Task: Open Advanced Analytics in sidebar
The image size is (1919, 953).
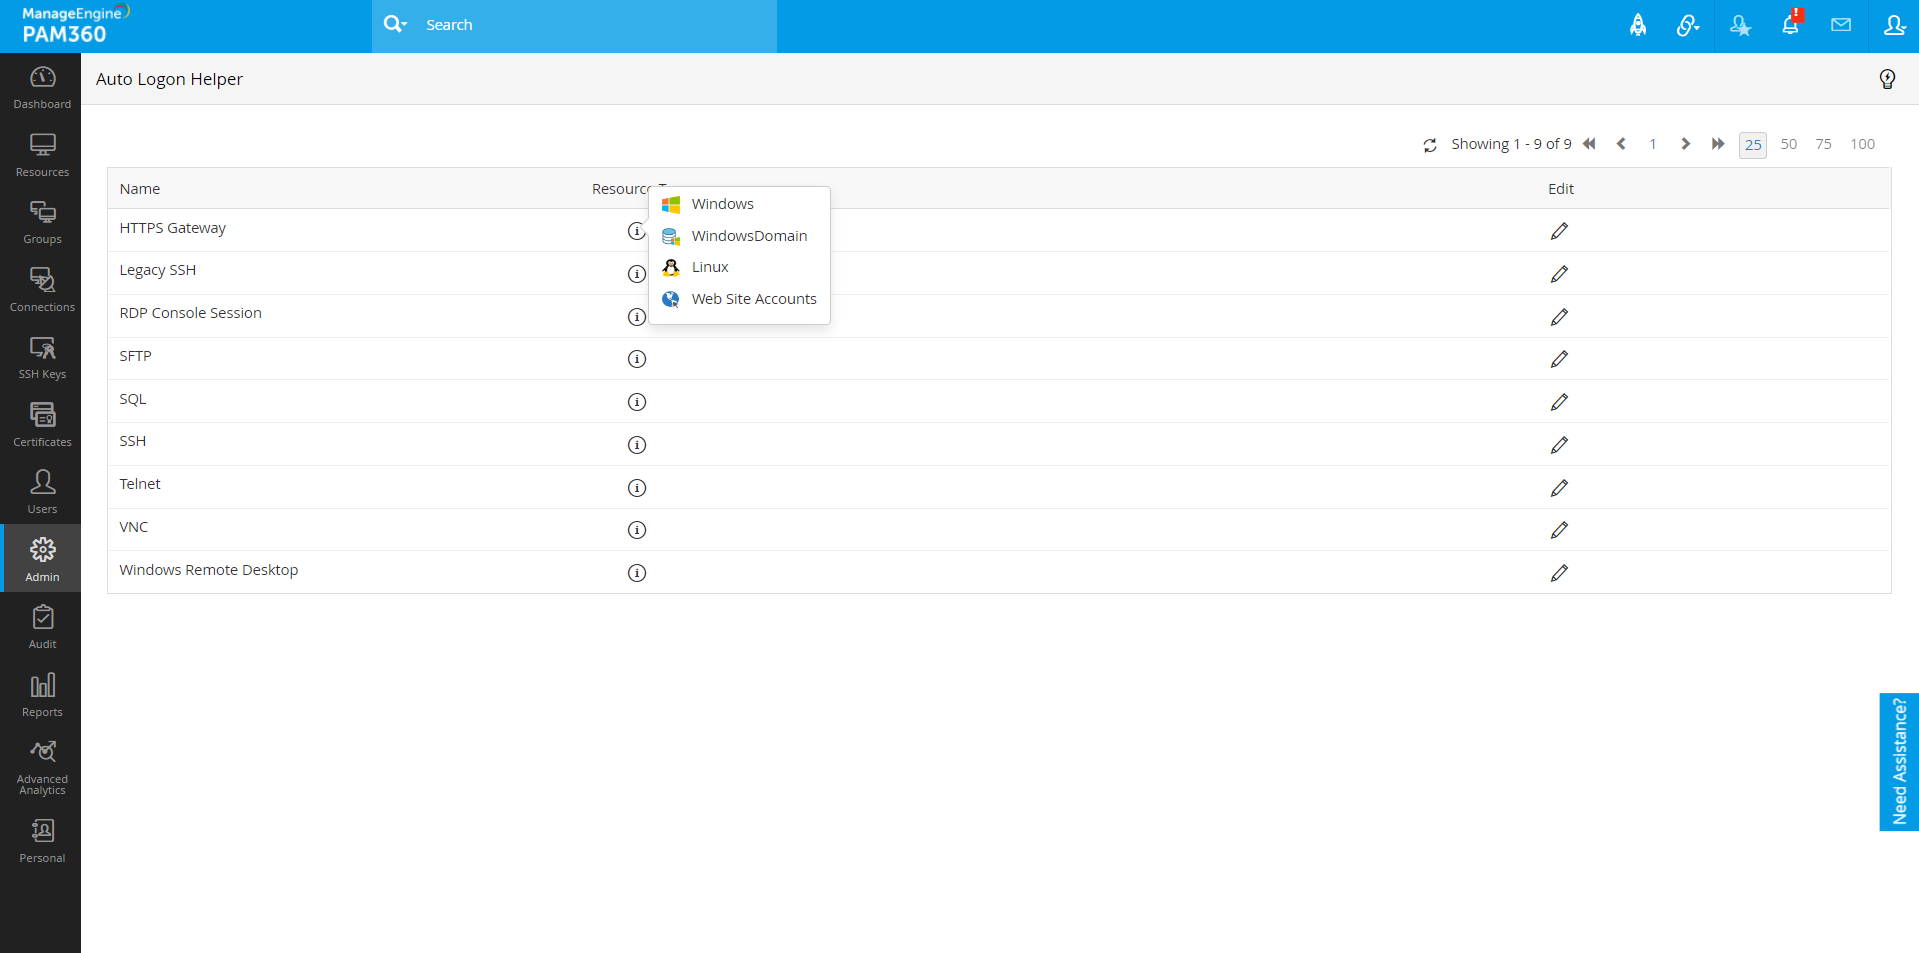Action: click(42, 767)
